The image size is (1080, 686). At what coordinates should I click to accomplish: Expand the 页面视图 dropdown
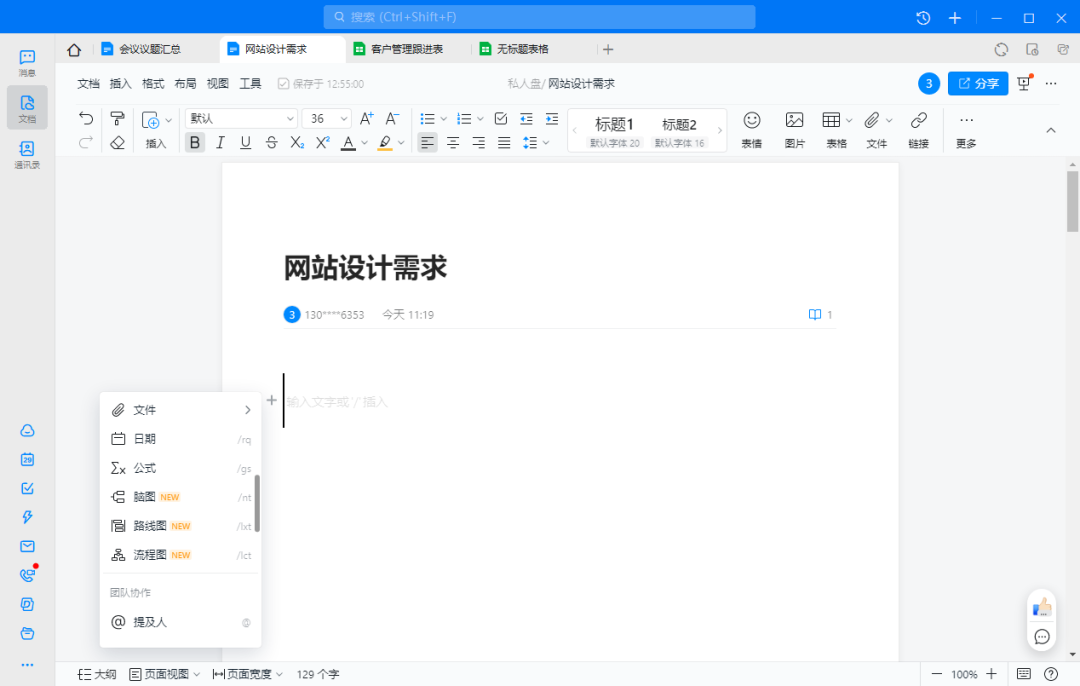[x=164, y=674]
